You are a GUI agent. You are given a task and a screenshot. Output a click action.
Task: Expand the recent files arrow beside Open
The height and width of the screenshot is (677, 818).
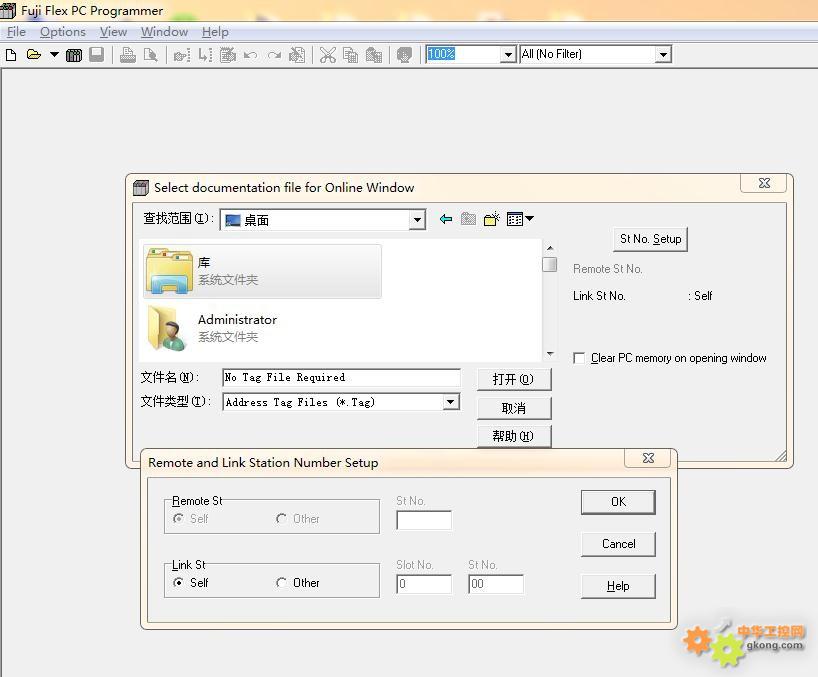click(54, 55)
